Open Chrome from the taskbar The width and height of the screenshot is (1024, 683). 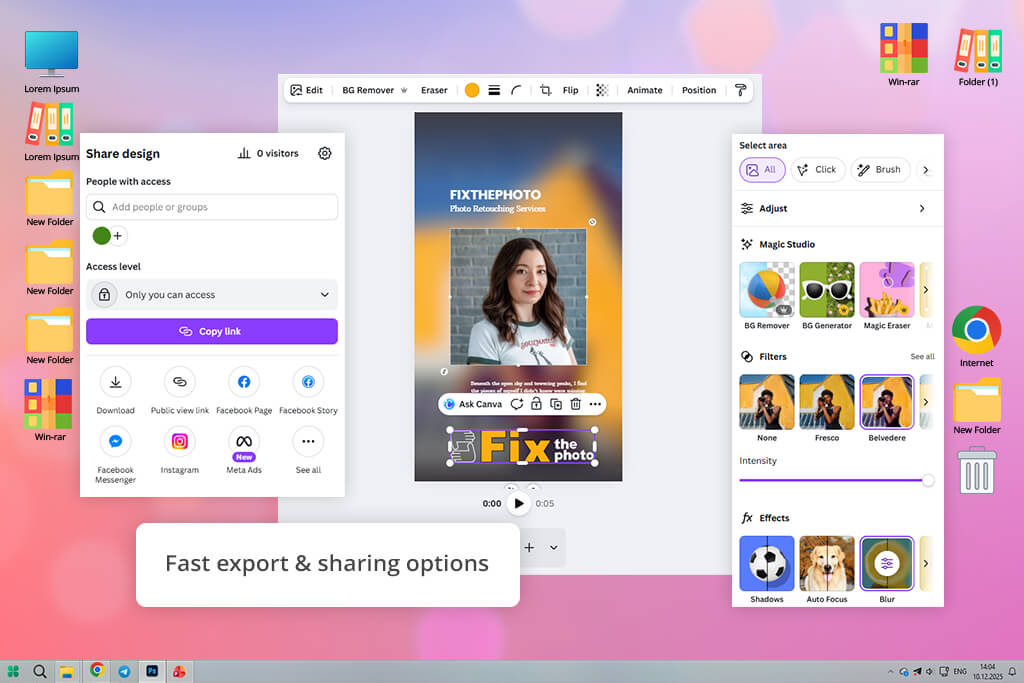pyautogui.click(x=97, y=670)
